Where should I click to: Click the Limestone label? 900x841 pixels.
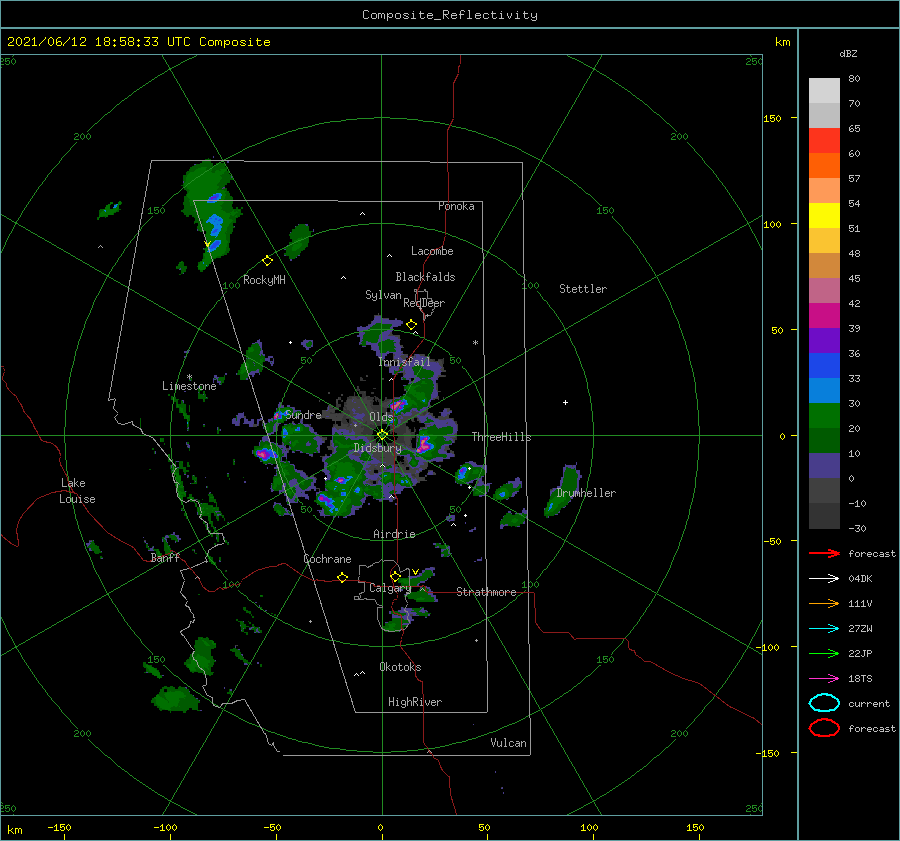[189, 386]
